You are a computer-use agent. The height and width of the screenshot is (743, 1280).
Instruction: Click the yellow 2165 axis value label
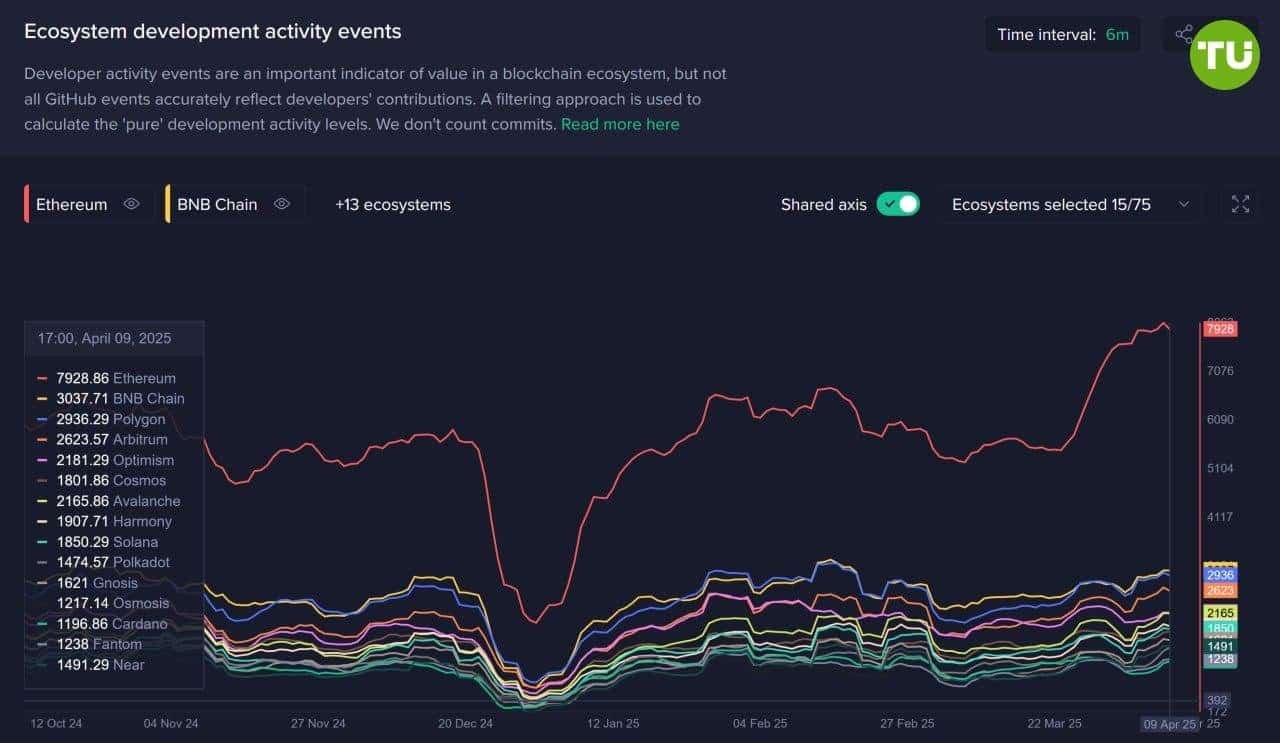tap(1220, 612)
